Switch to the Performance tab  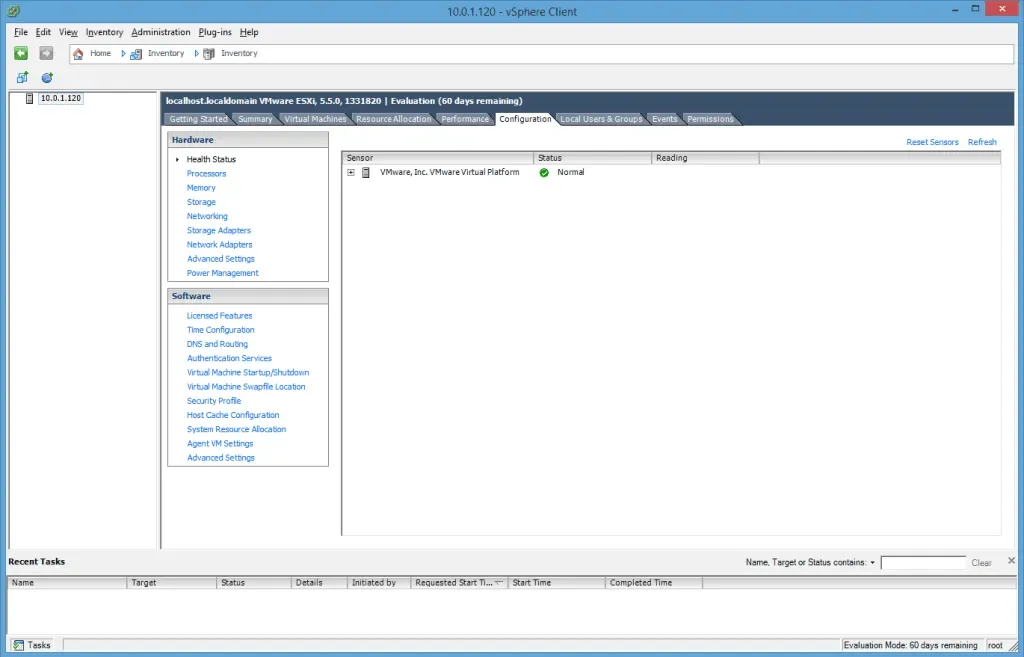[x=465, y=118]
